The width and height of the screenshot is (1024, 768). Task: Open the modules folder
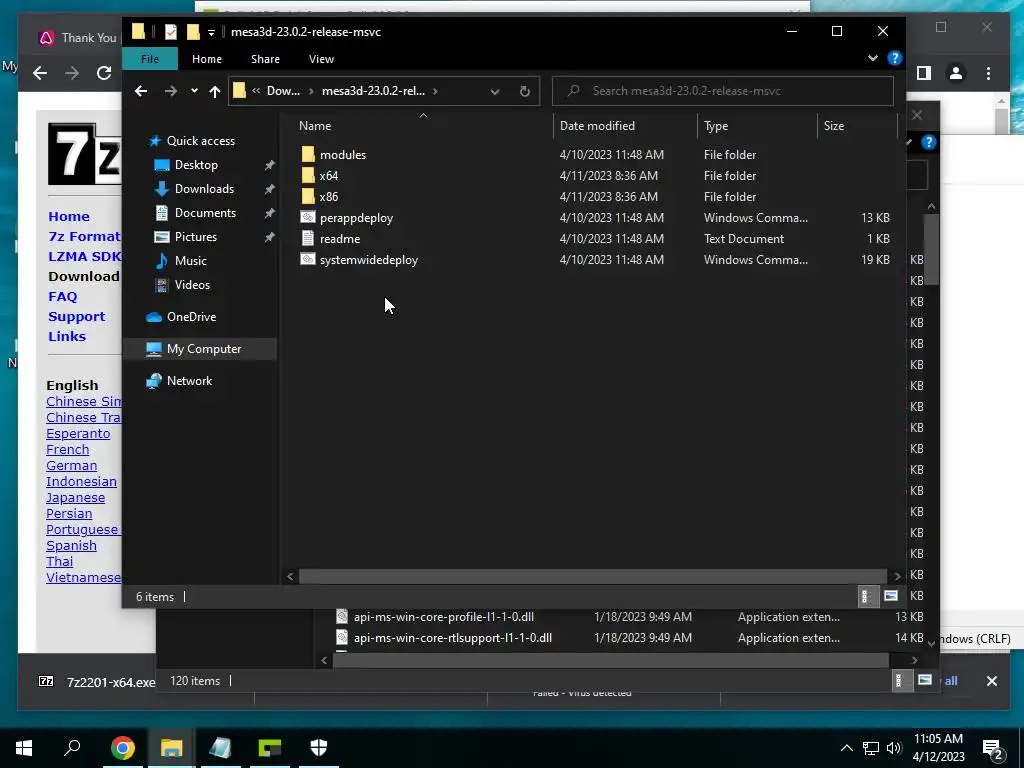[343, 155]
